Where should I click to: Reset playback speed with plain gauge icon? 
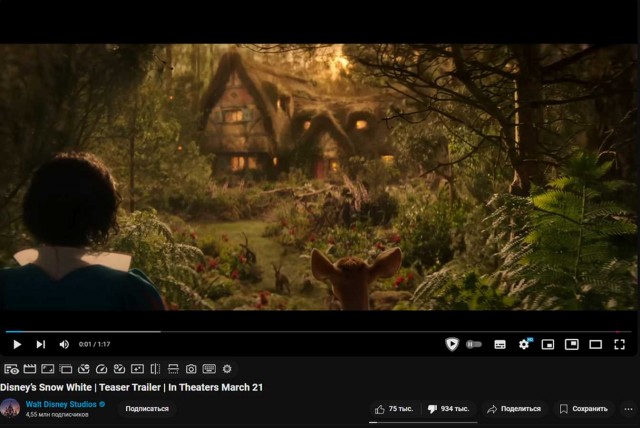click(x=101, y=369)
